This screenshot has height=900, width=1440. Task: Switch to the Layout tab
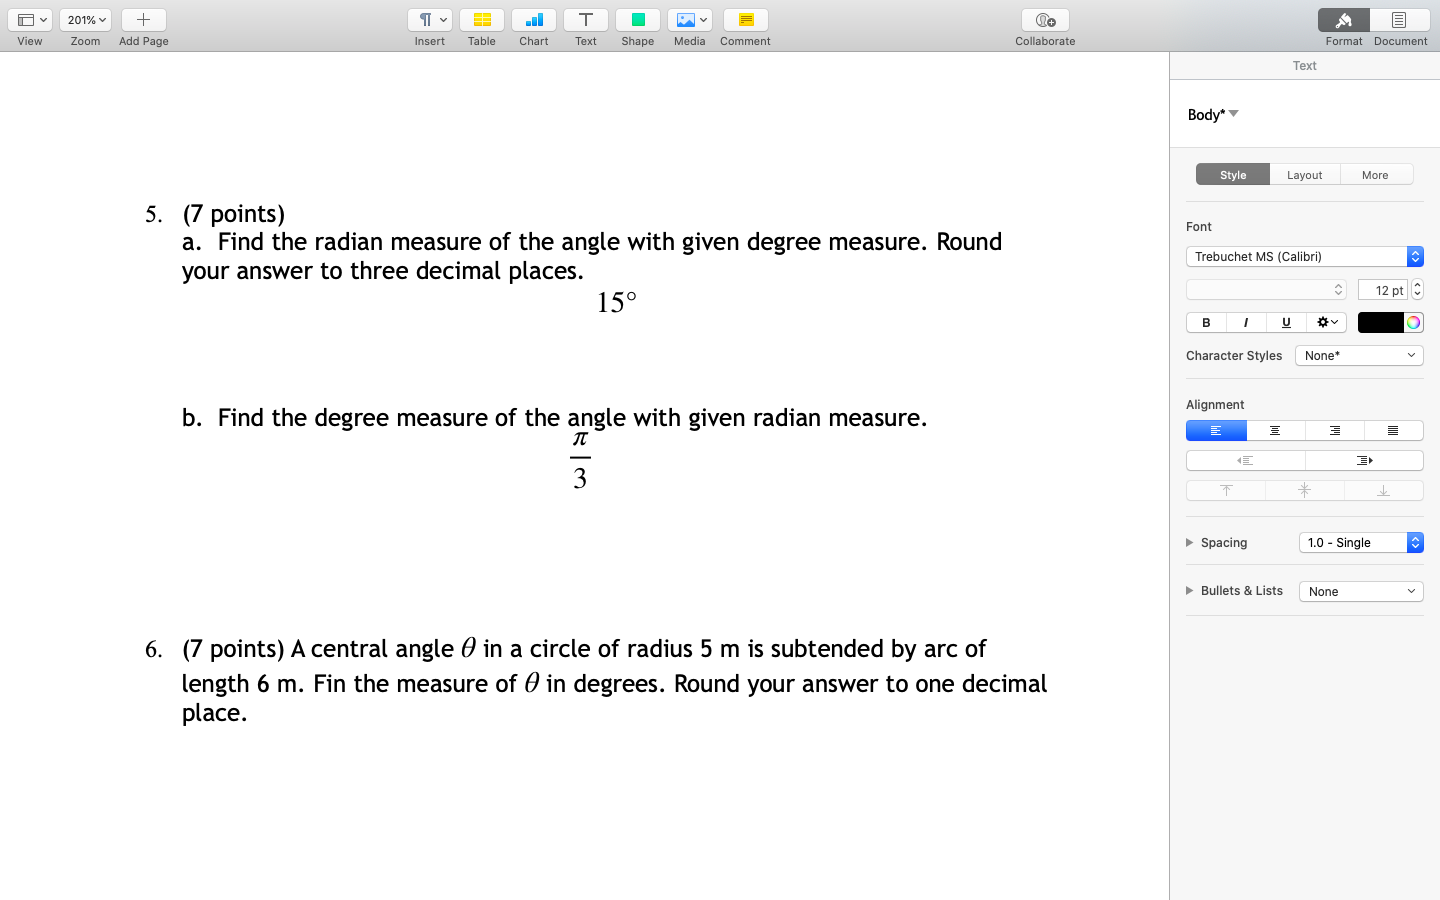pyautogui.click(x=1304, y=174)
